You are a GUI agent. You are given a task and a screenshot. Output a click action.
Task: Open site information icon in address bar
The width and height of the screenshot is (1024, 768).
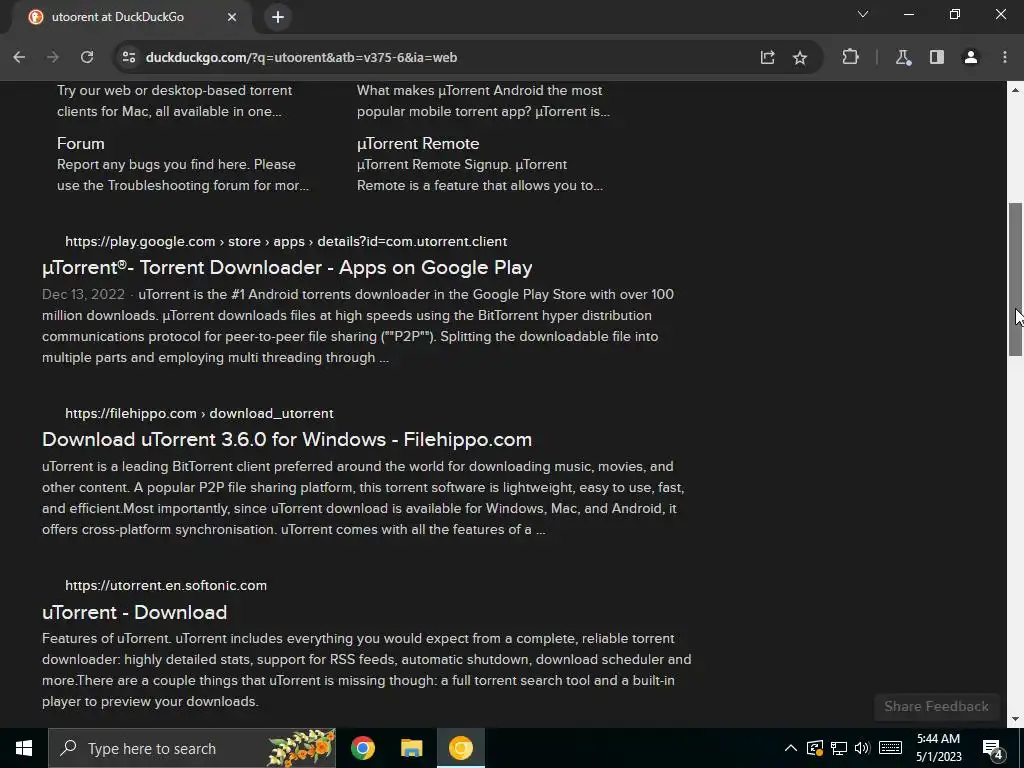[x=129, y=57]
